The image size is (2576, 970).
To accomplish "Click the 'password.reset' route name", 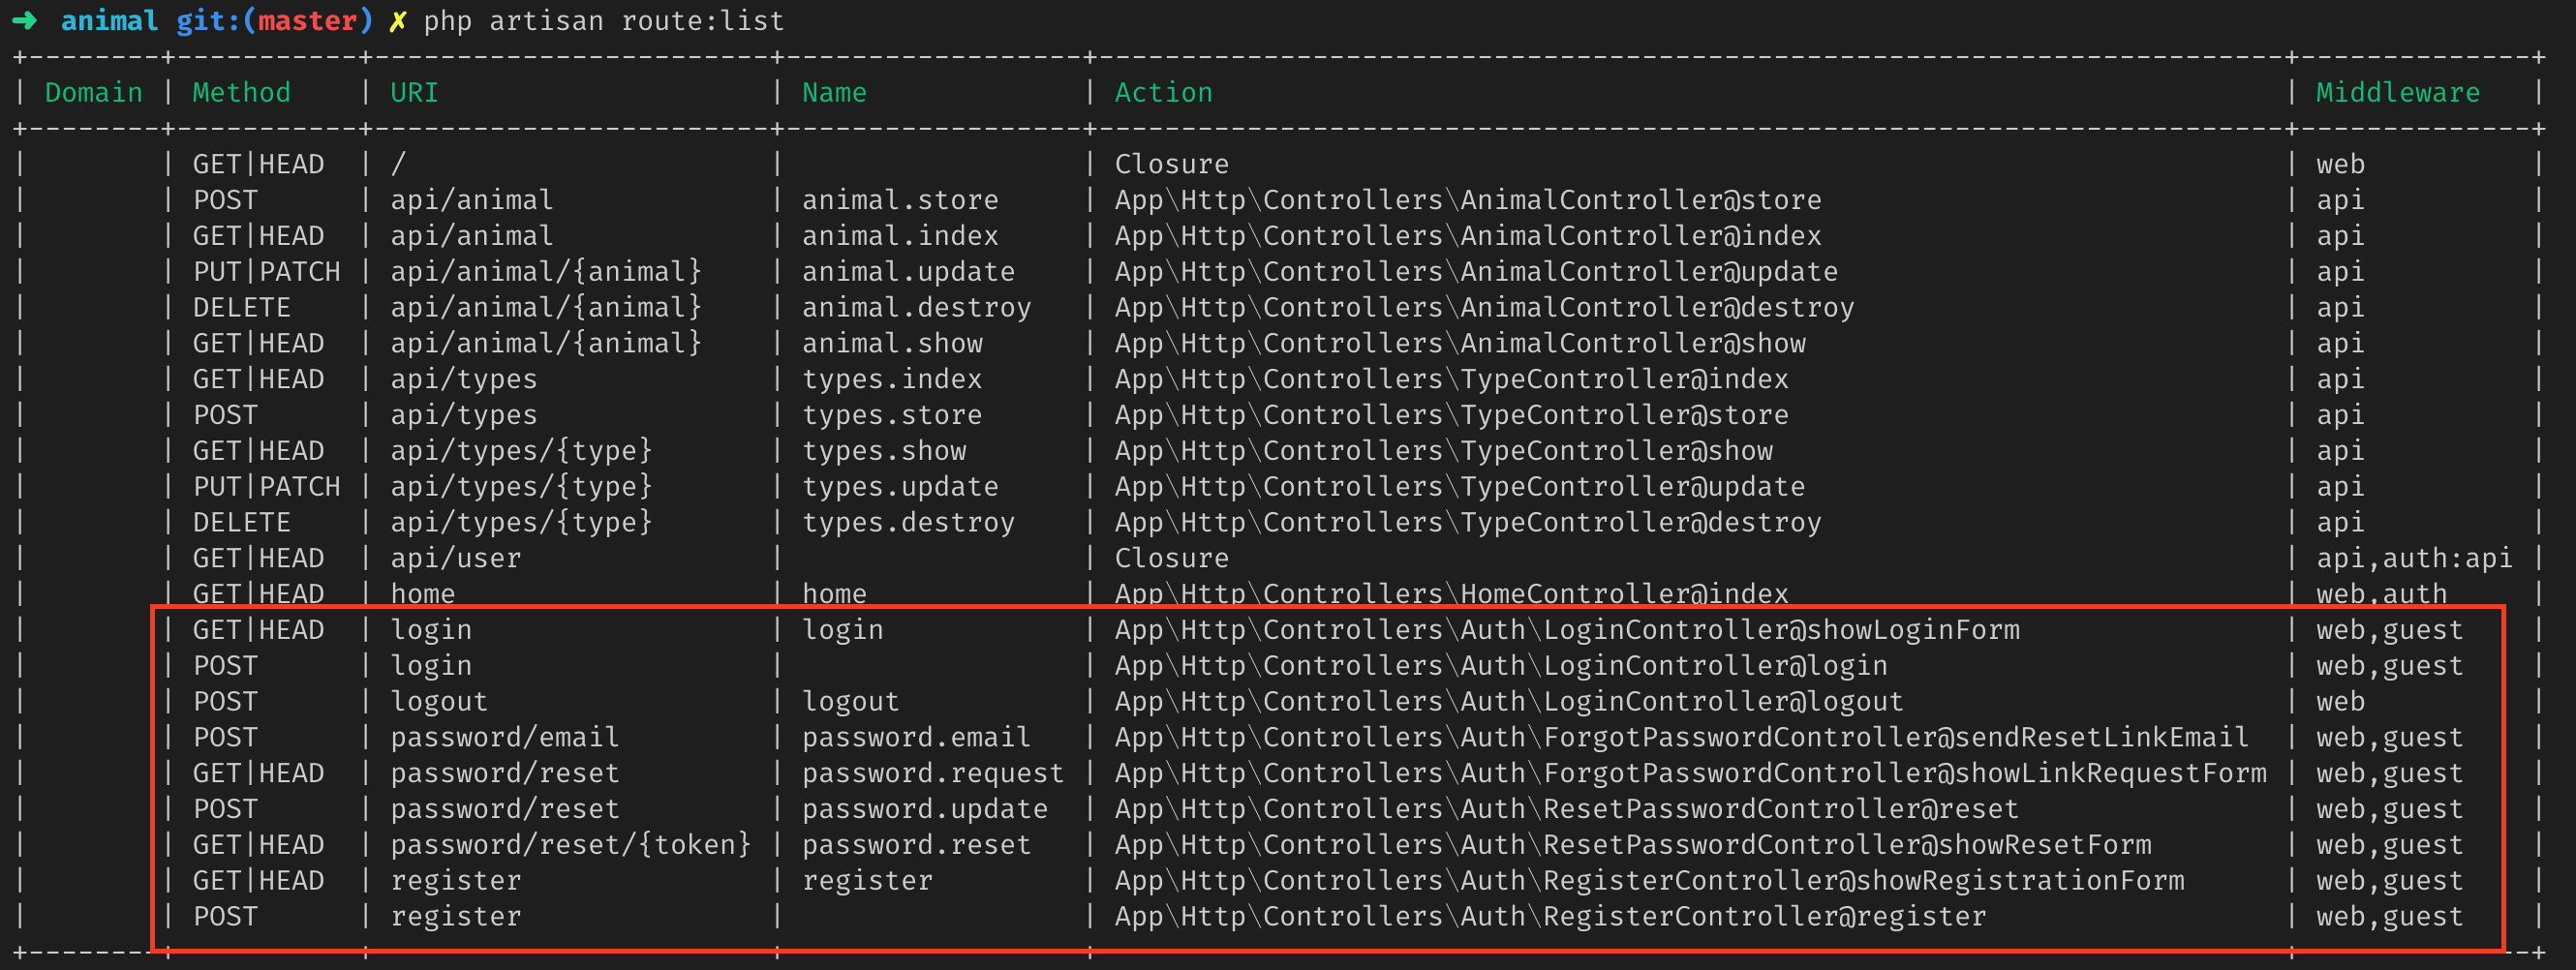I will [916, 846].
